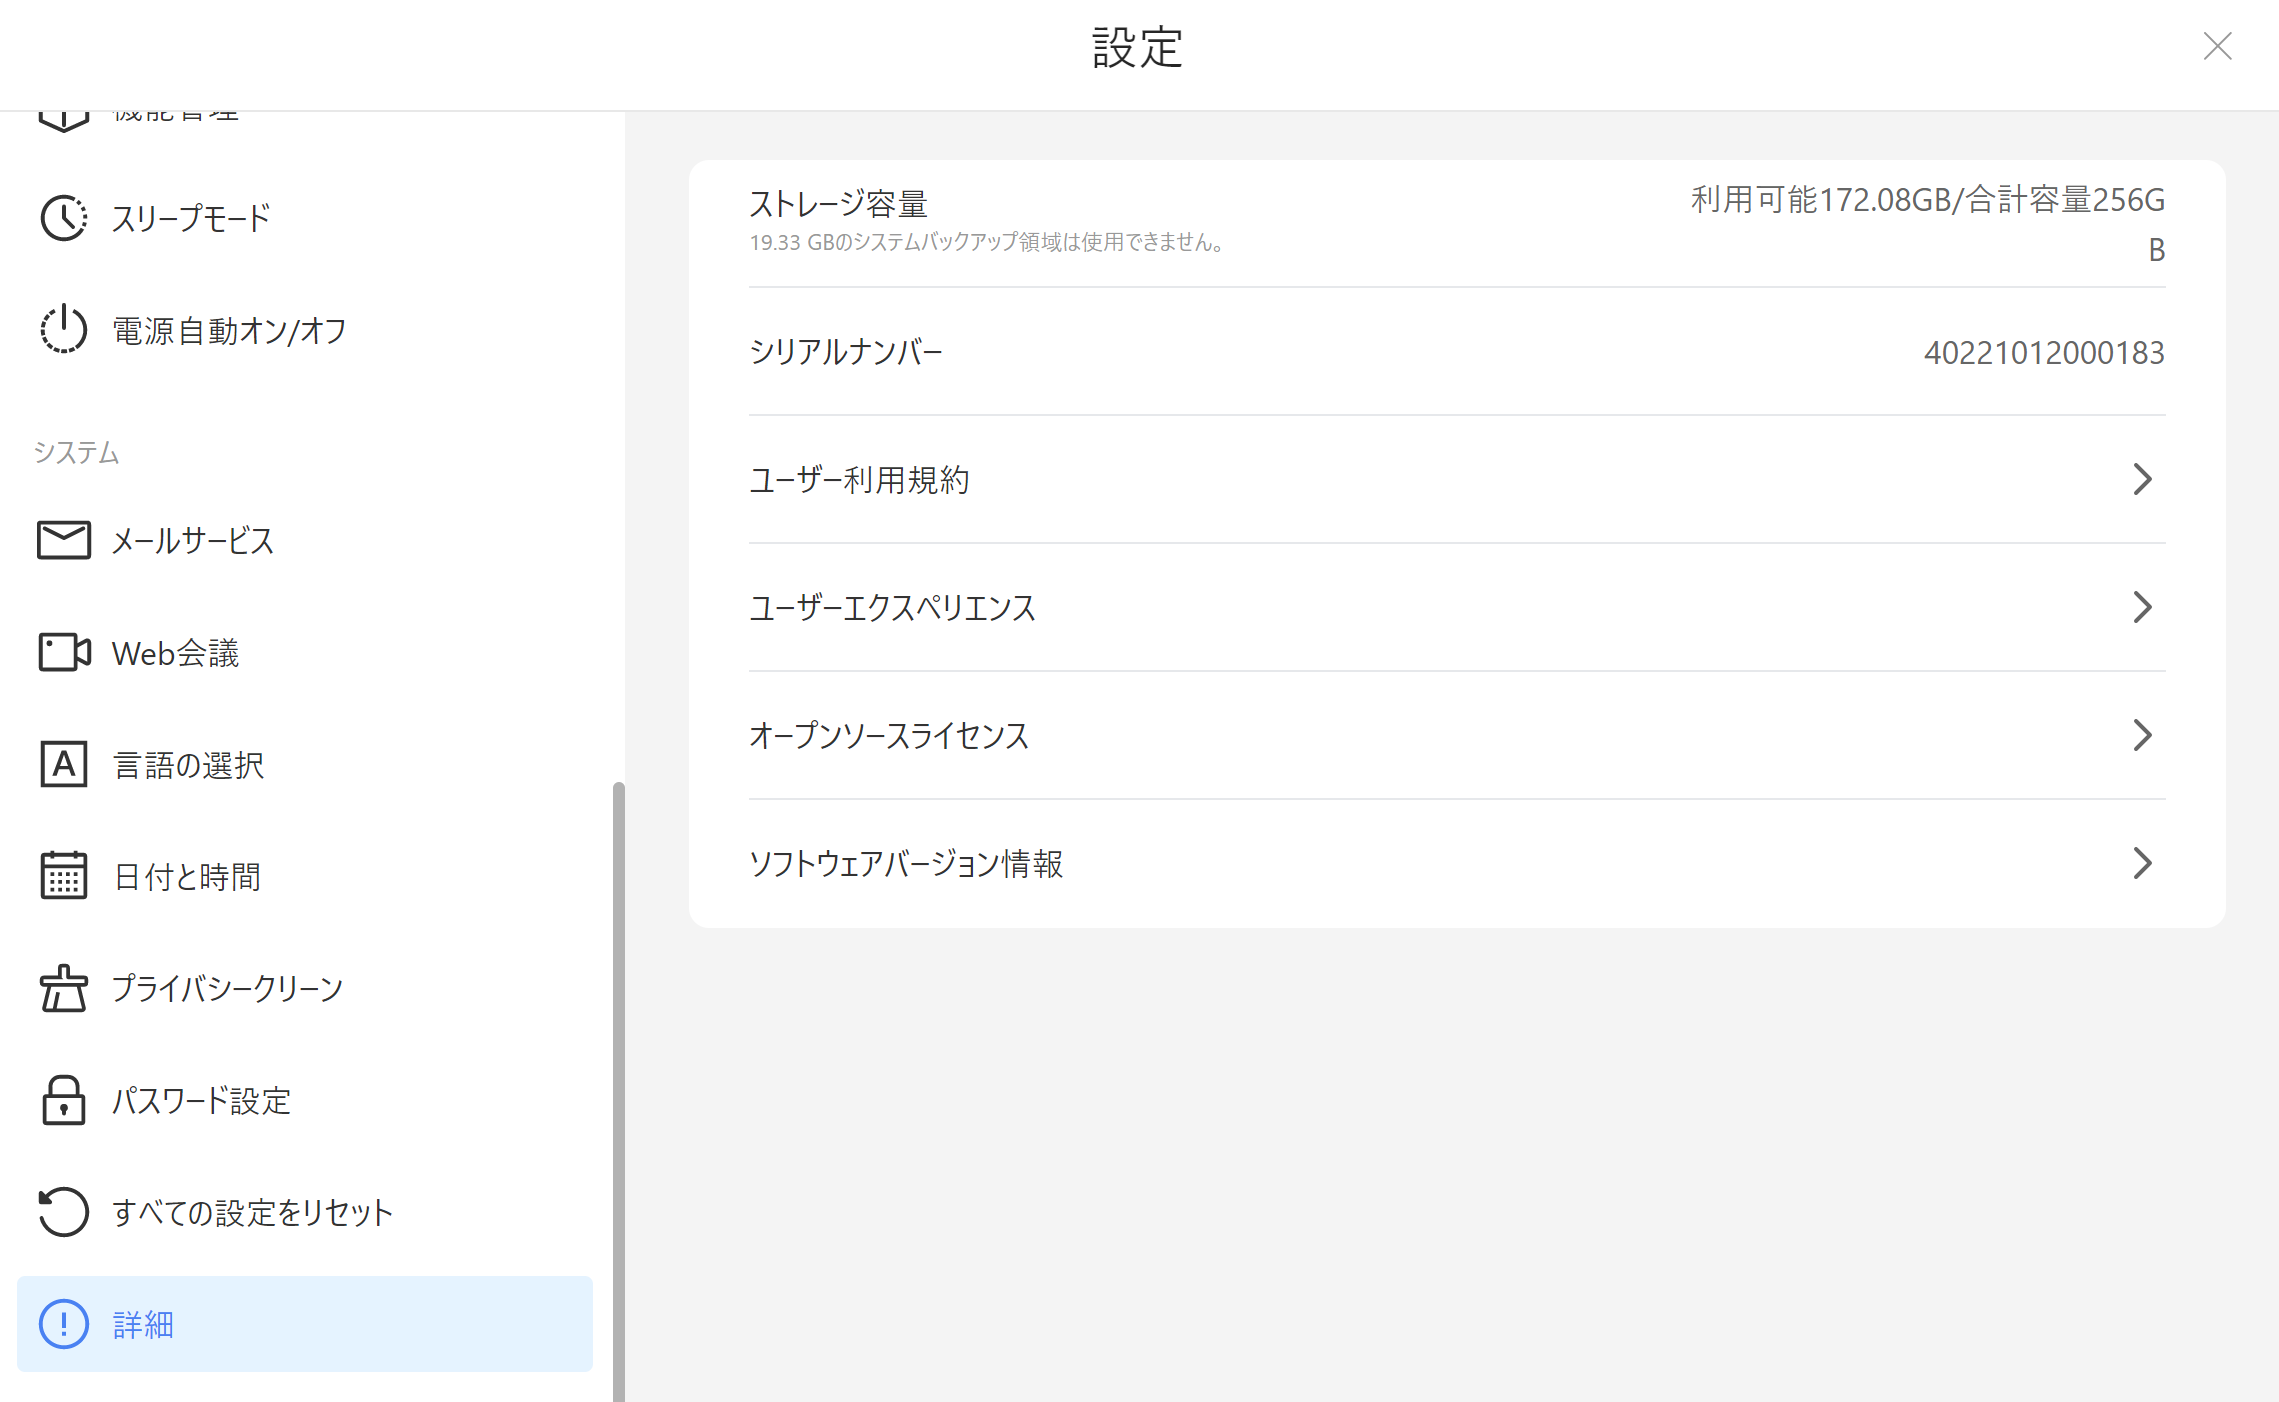Click the auto power on/off icon
The height and width of the screenshot is (1402, 2279).
63,330
